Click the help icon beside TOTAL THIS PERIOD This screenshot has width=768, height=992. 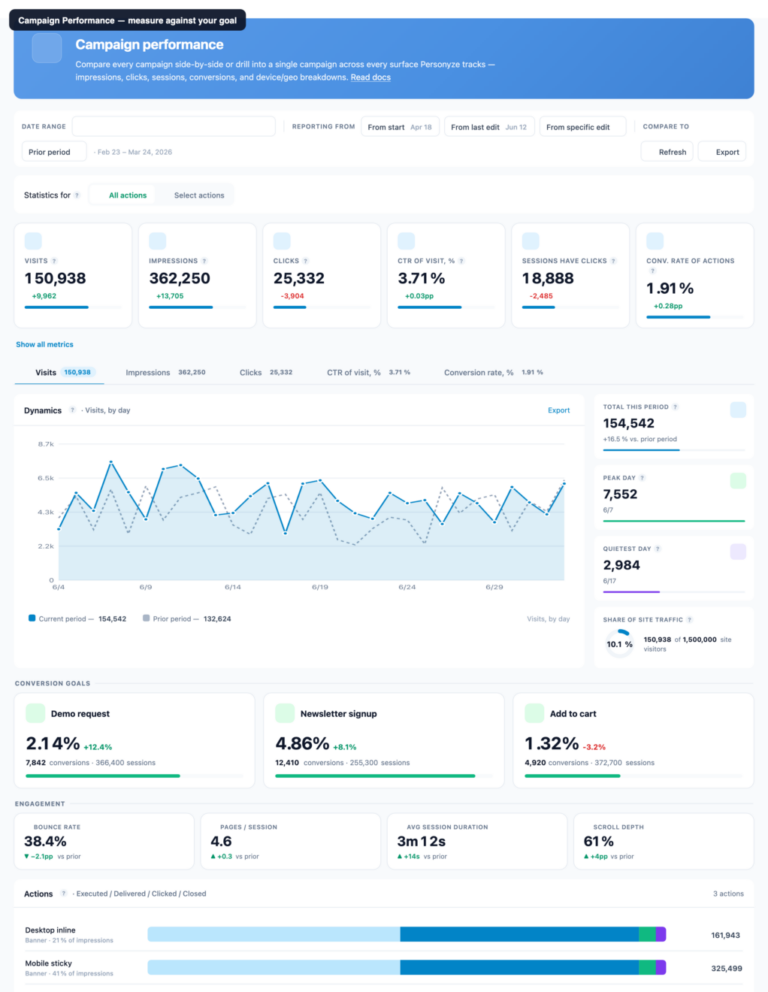click(x=675, y=407)
